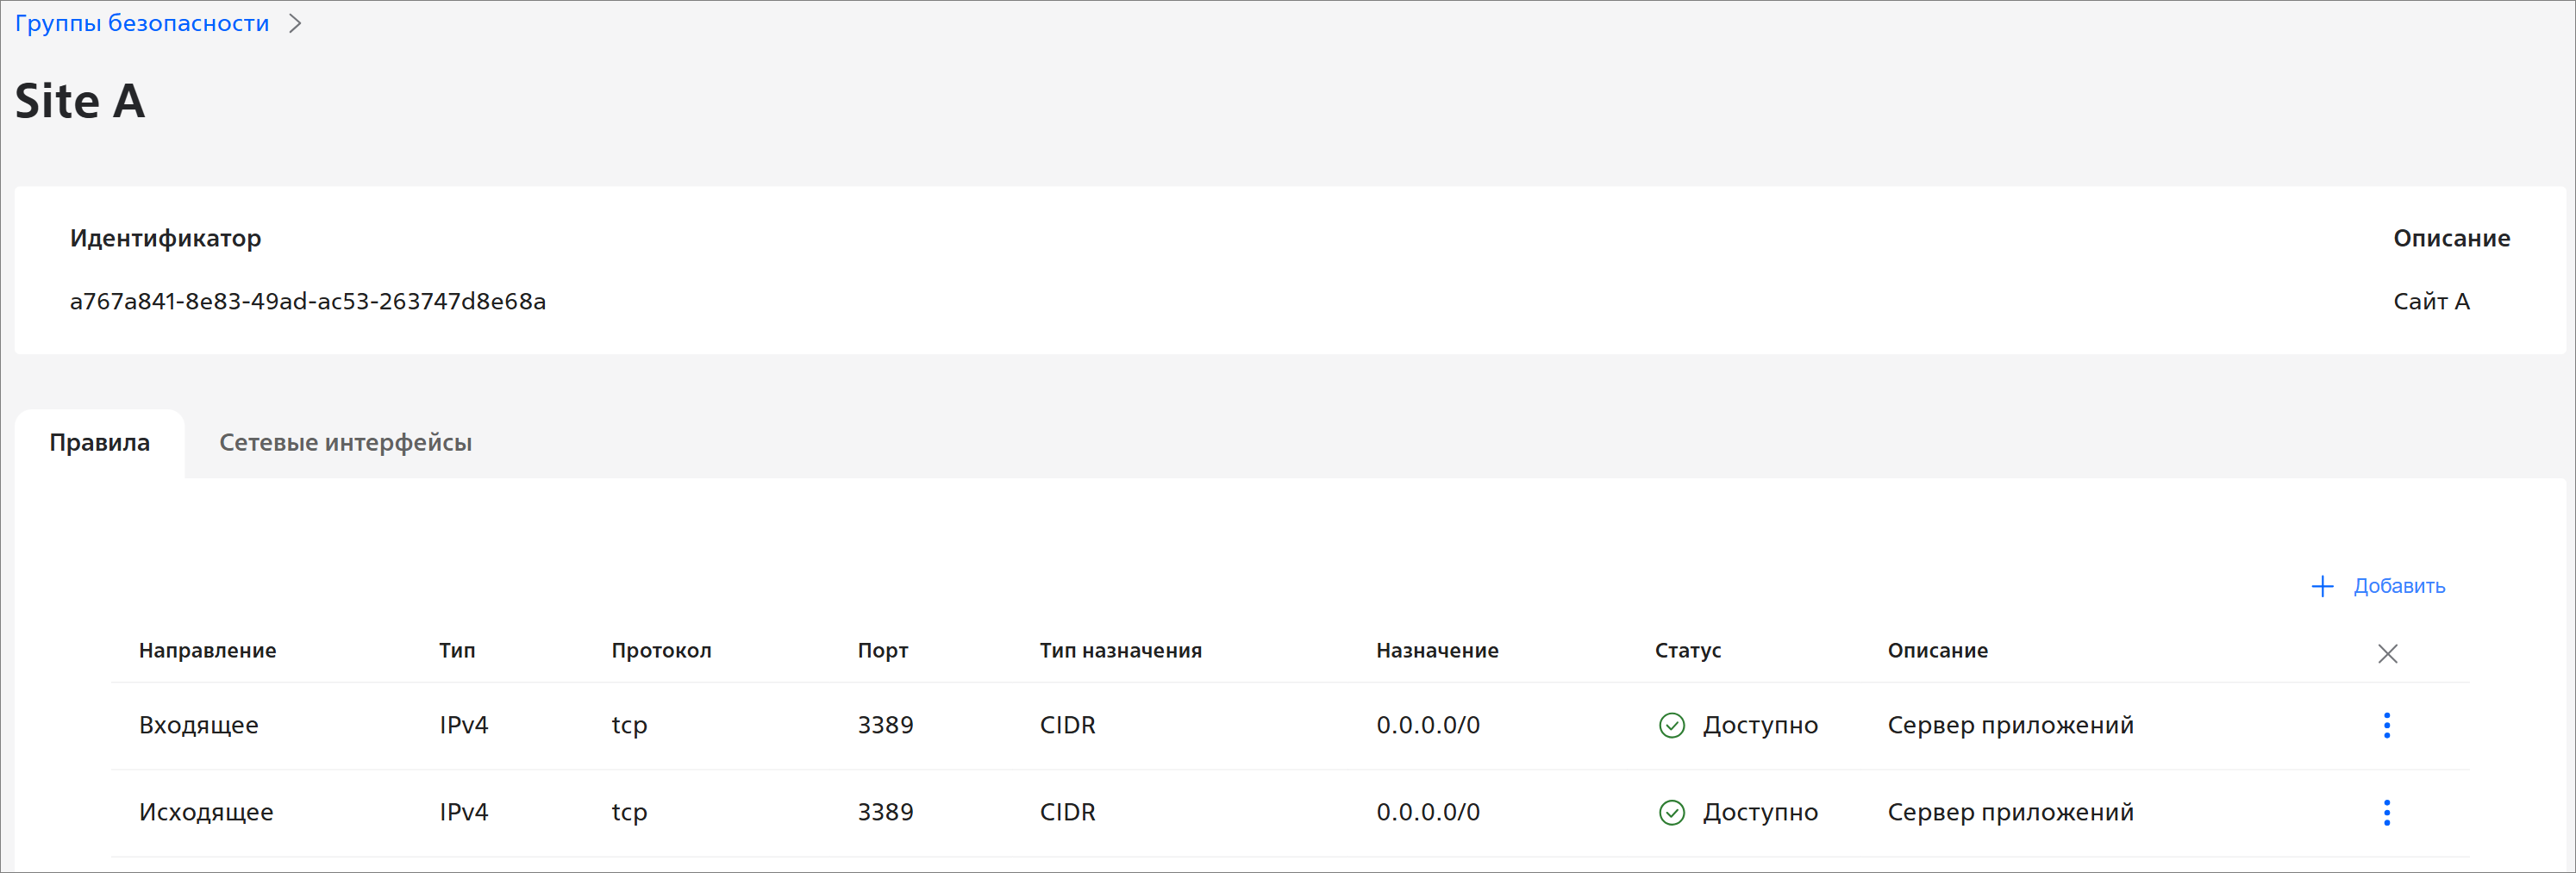Click green status checkmark of Входящее rule
This screenshot has height=873, width=2576.
pyautogui.click(x=1671, y=725)
